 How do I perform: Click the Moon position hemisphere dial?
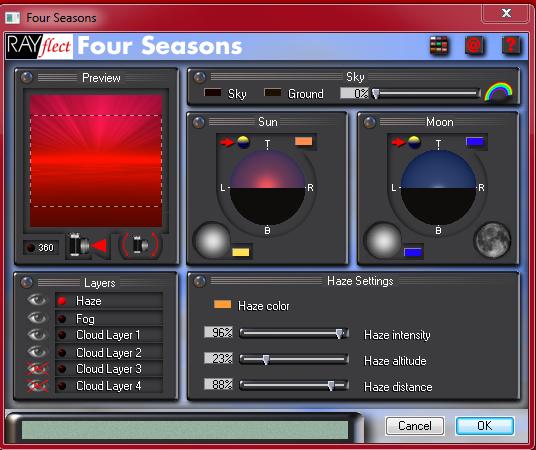click(x=438, y=187)
